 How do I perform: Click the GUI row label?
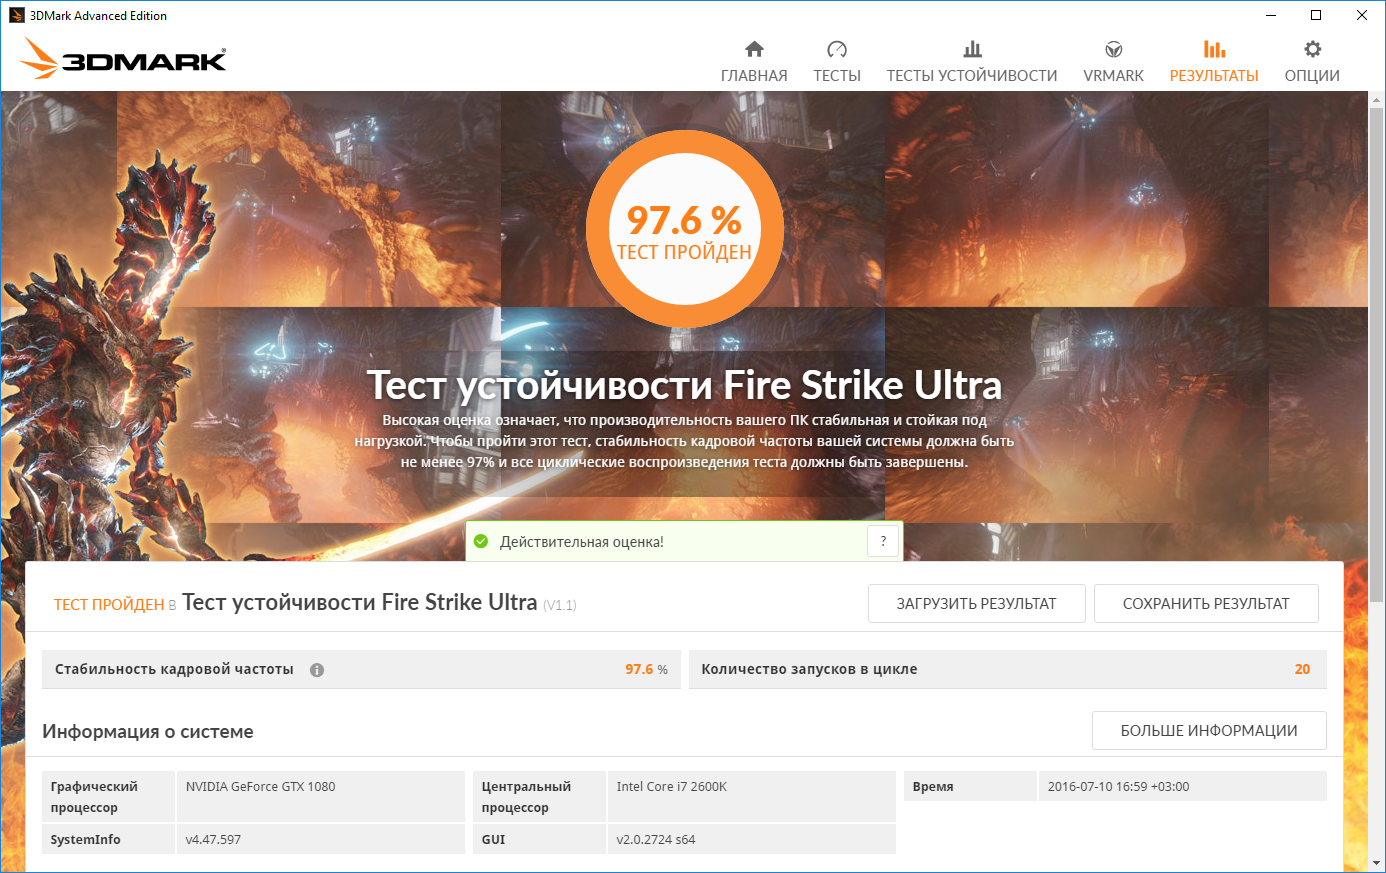coord(493,840)
